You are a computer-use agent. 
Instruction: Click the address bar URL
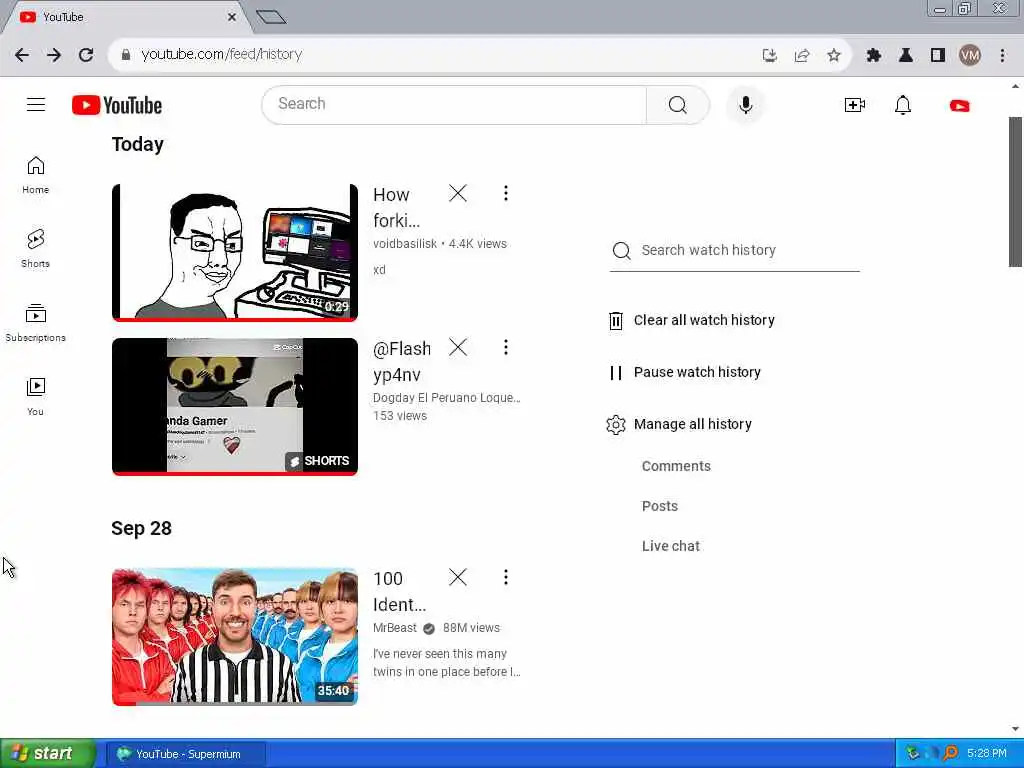coord(221,54)
